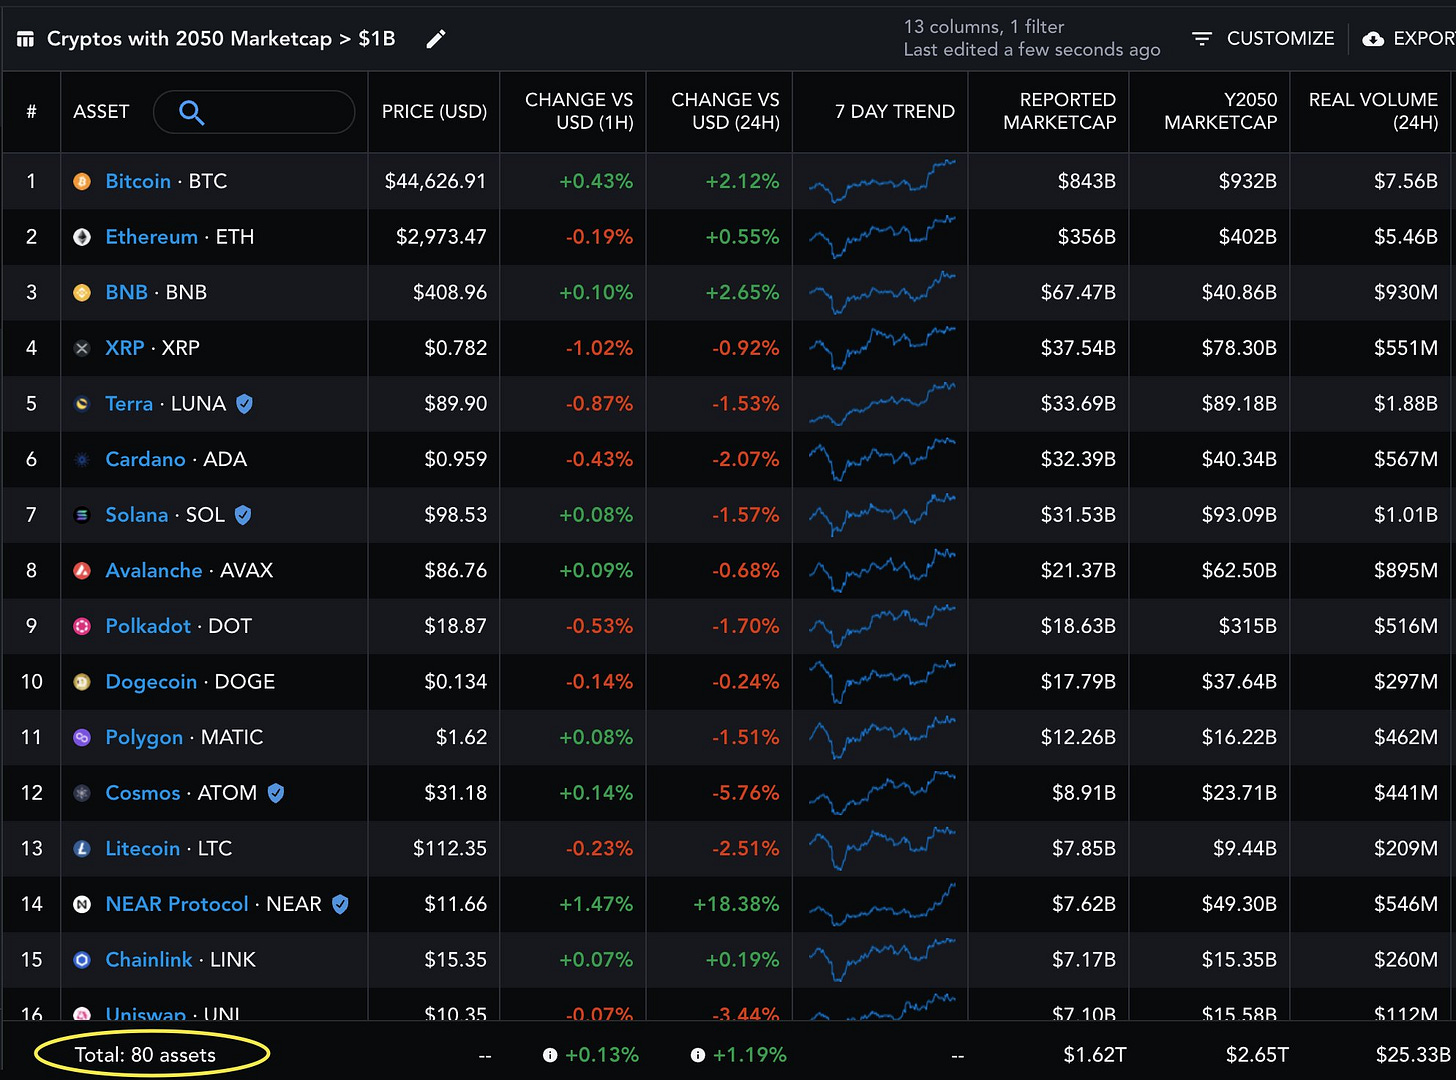Click the $2.65T total Y2050 marketcap
1456x1080 pixels.
tap(1257, 1055)
